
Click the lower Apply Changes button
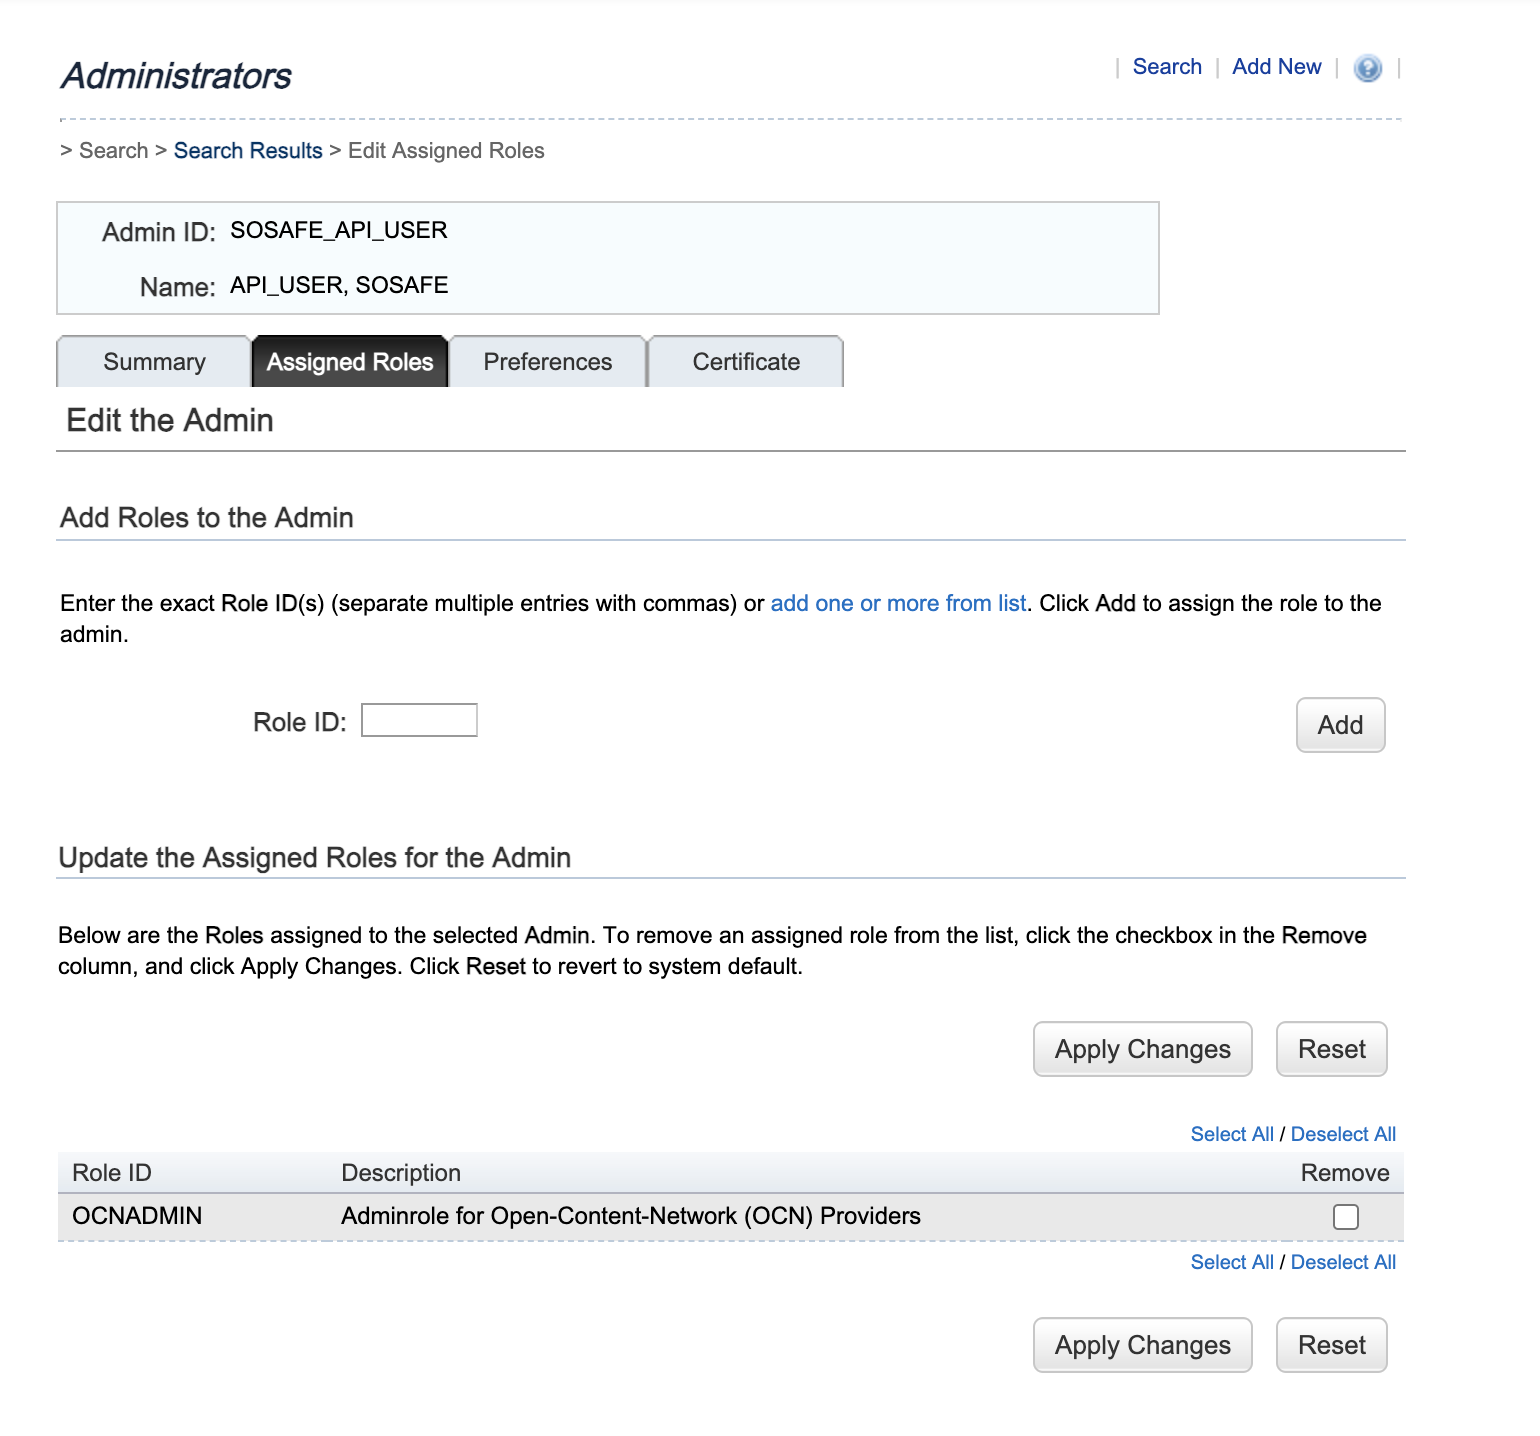[1142, 1345]
